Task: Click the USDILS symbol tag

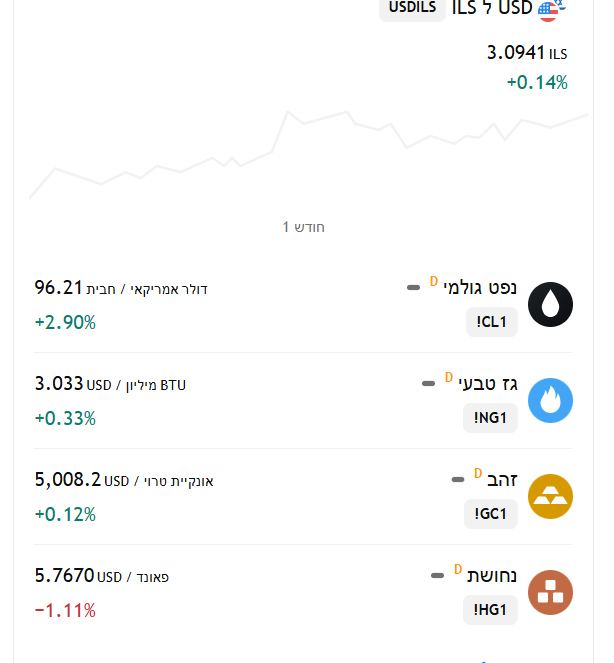Action: click(x=412, y=8)
